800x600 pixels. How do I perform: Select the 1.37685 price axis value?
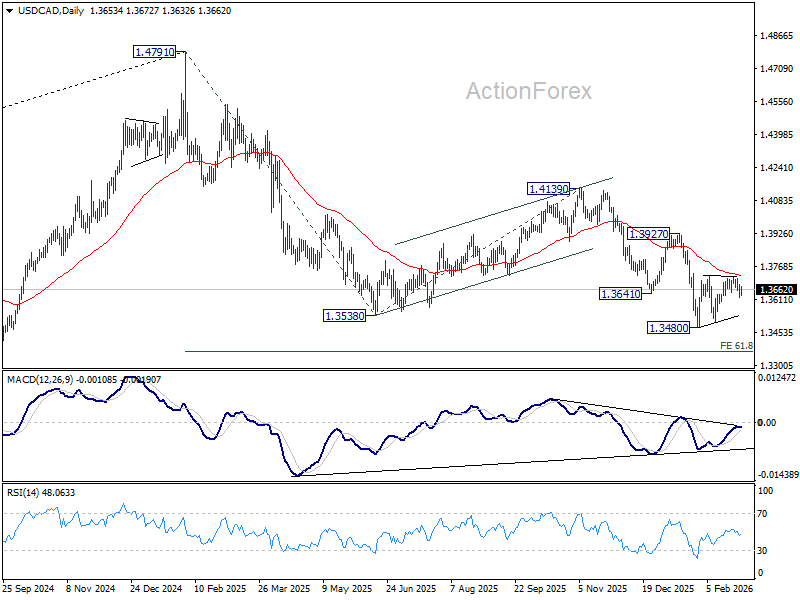(x=777, y=266)
